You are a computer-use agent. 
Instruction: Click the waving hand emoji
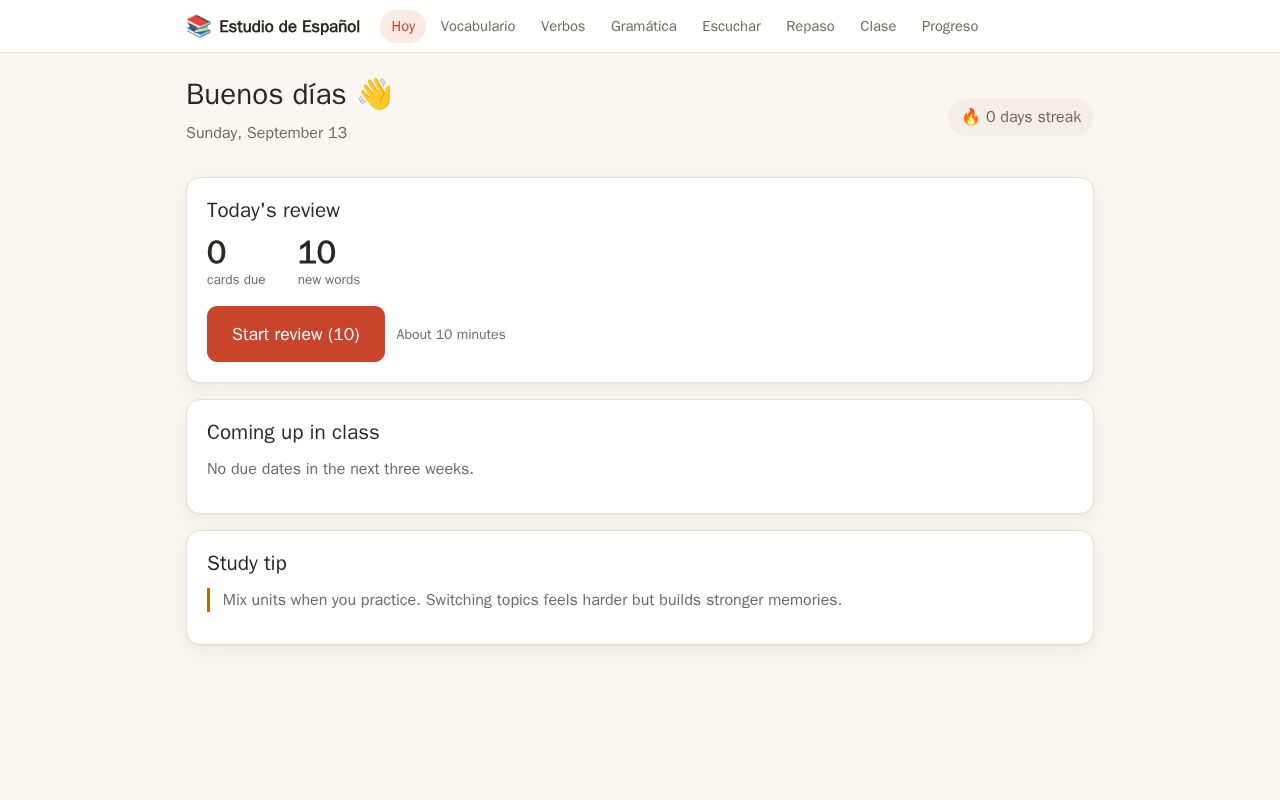pyautogui.click(x=375, y=94)
